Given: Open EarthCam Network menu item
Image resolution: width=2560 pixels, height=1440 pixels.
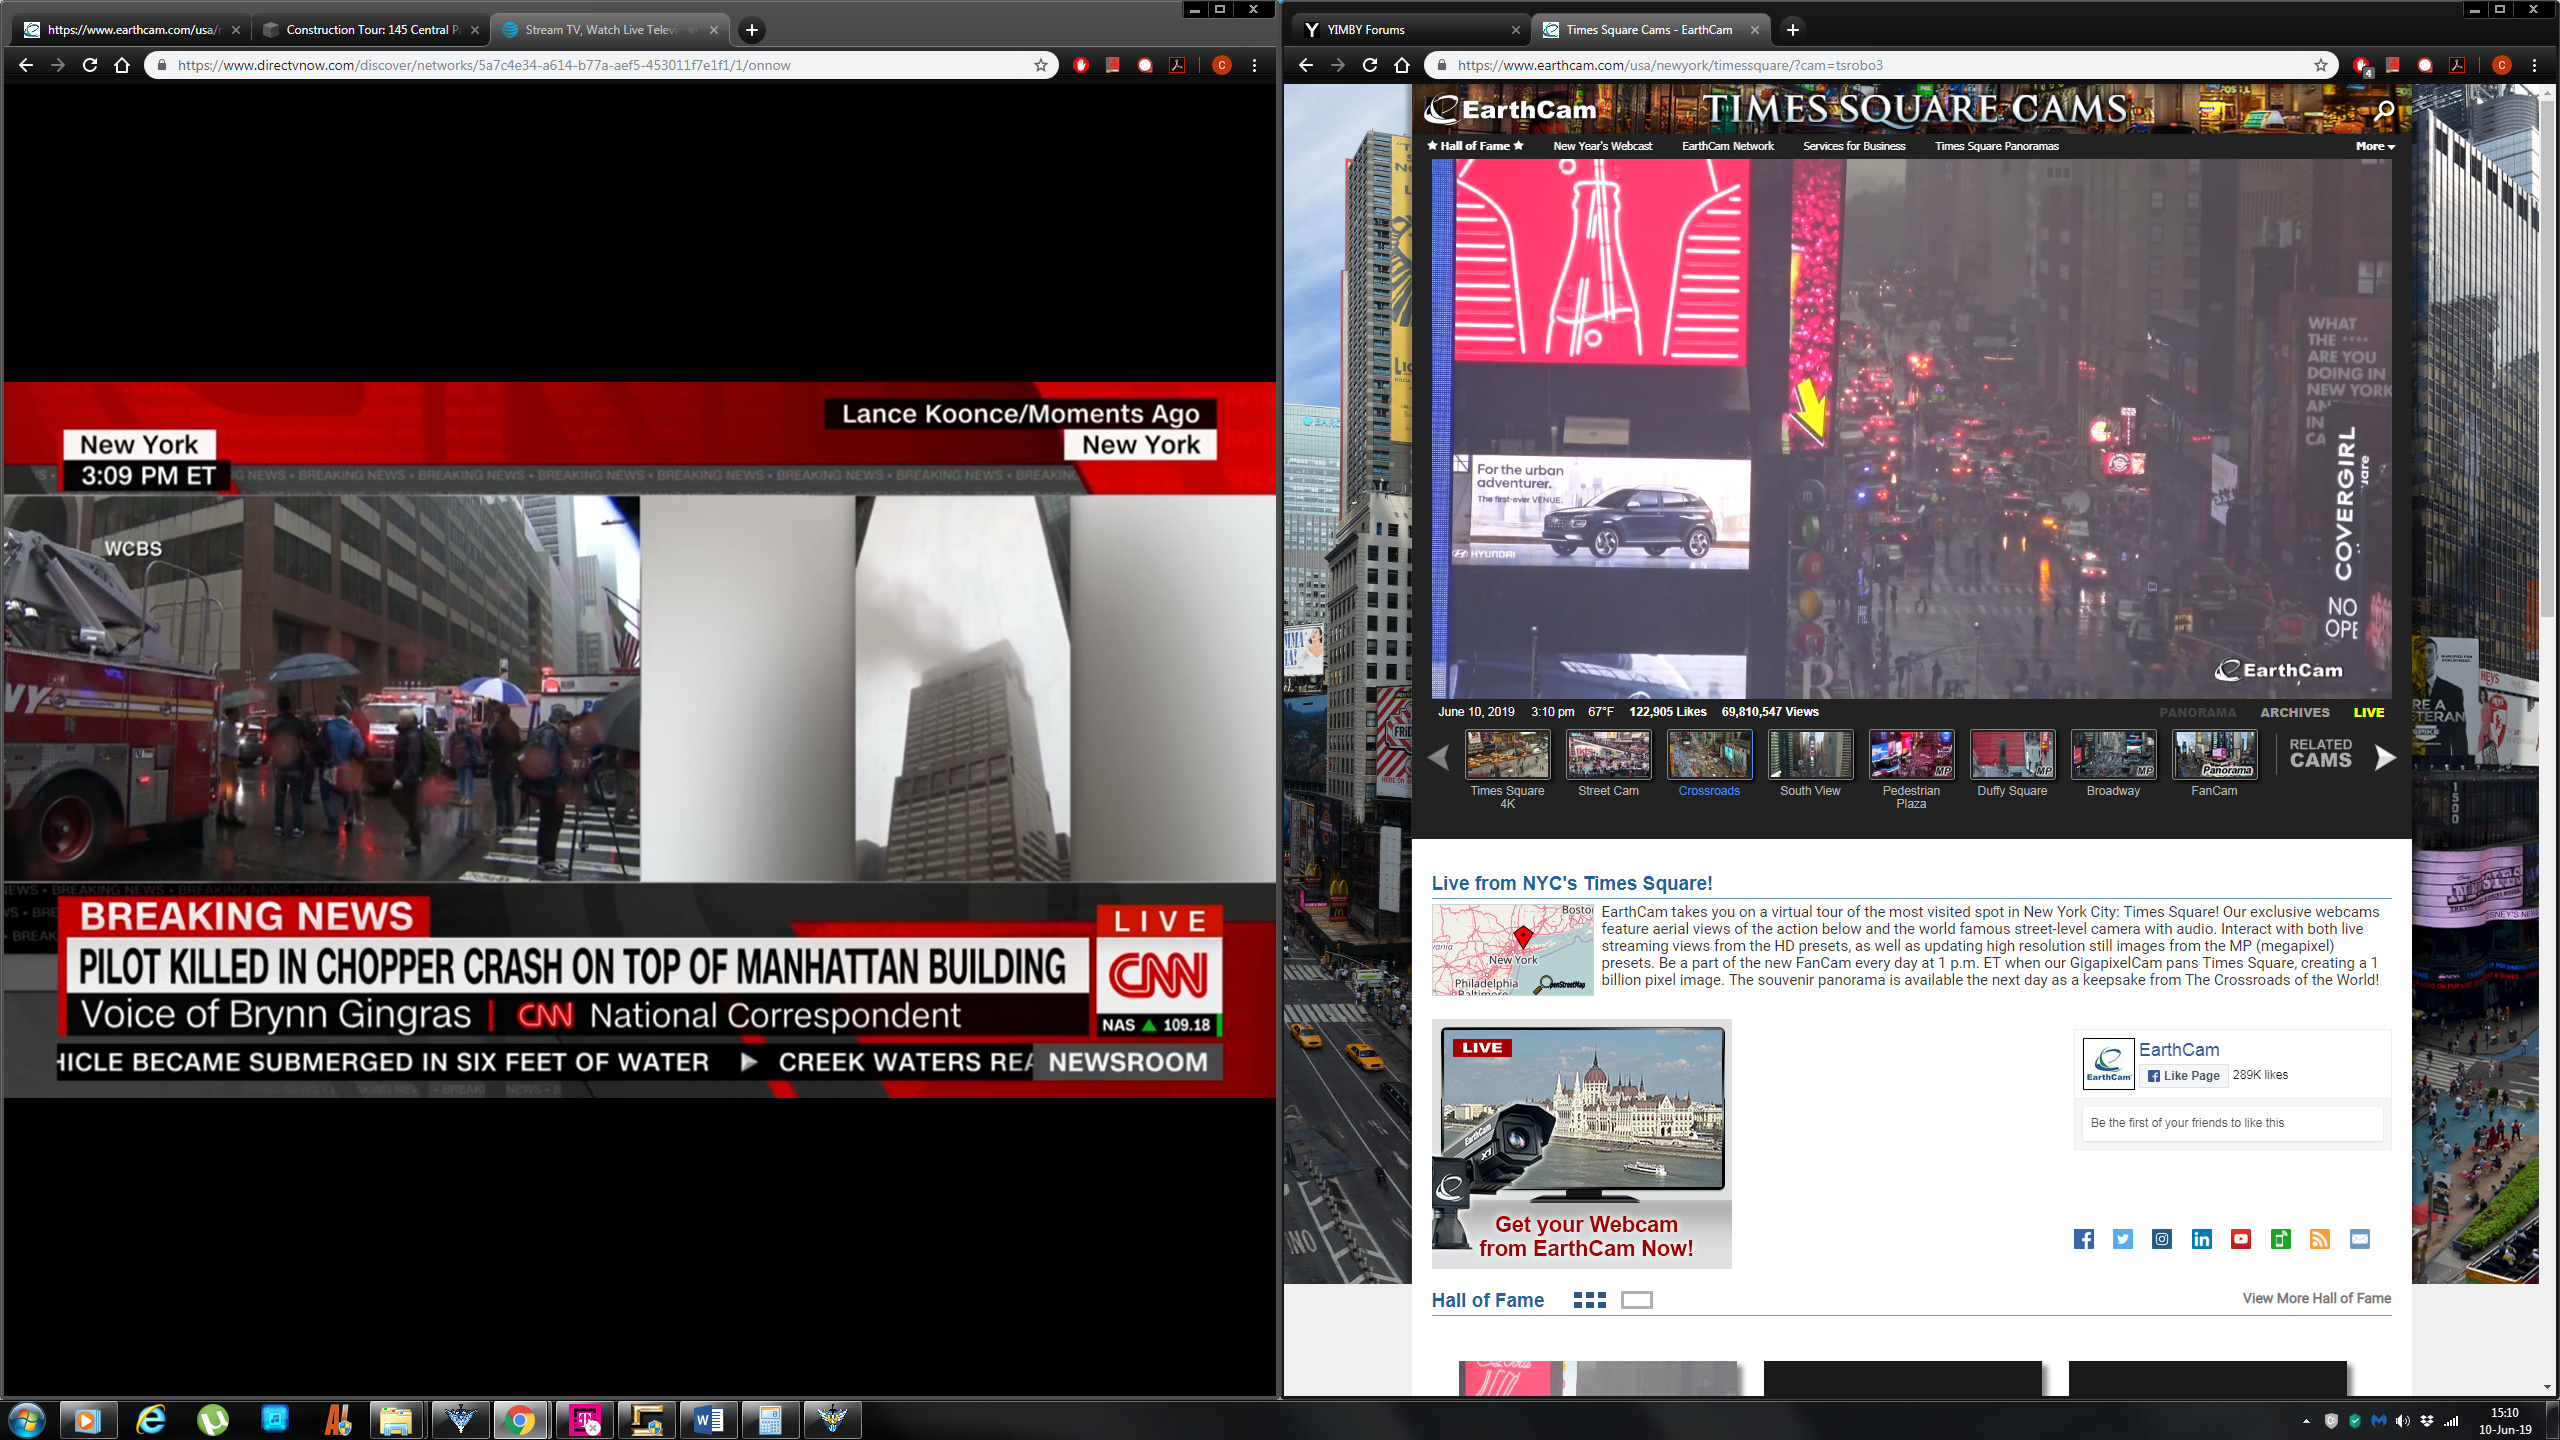Looking at the screenshot, I should [1727, 146].
